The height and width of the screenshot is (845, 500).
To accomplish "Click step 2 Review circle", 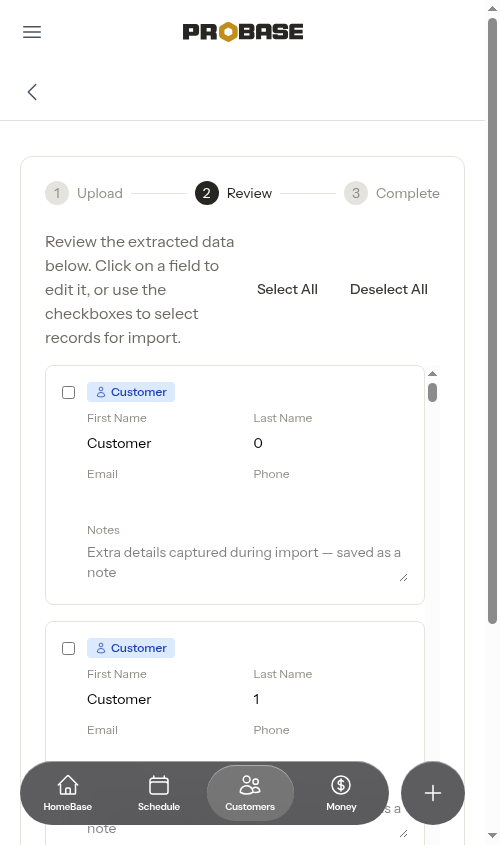I will pyautogui.click(x=207, y=193).
